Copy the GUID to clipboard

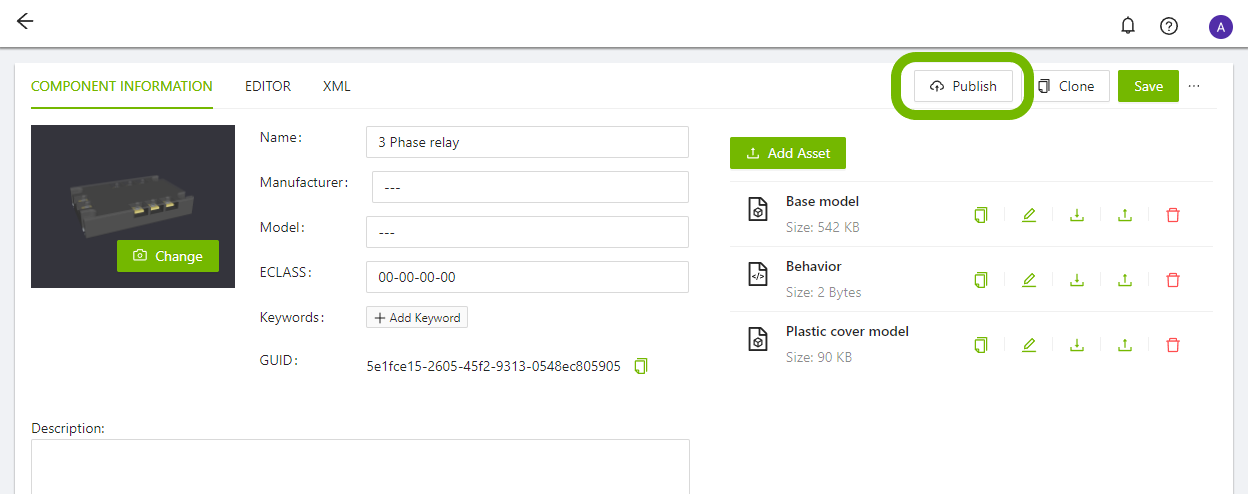[x=641, y=366]
